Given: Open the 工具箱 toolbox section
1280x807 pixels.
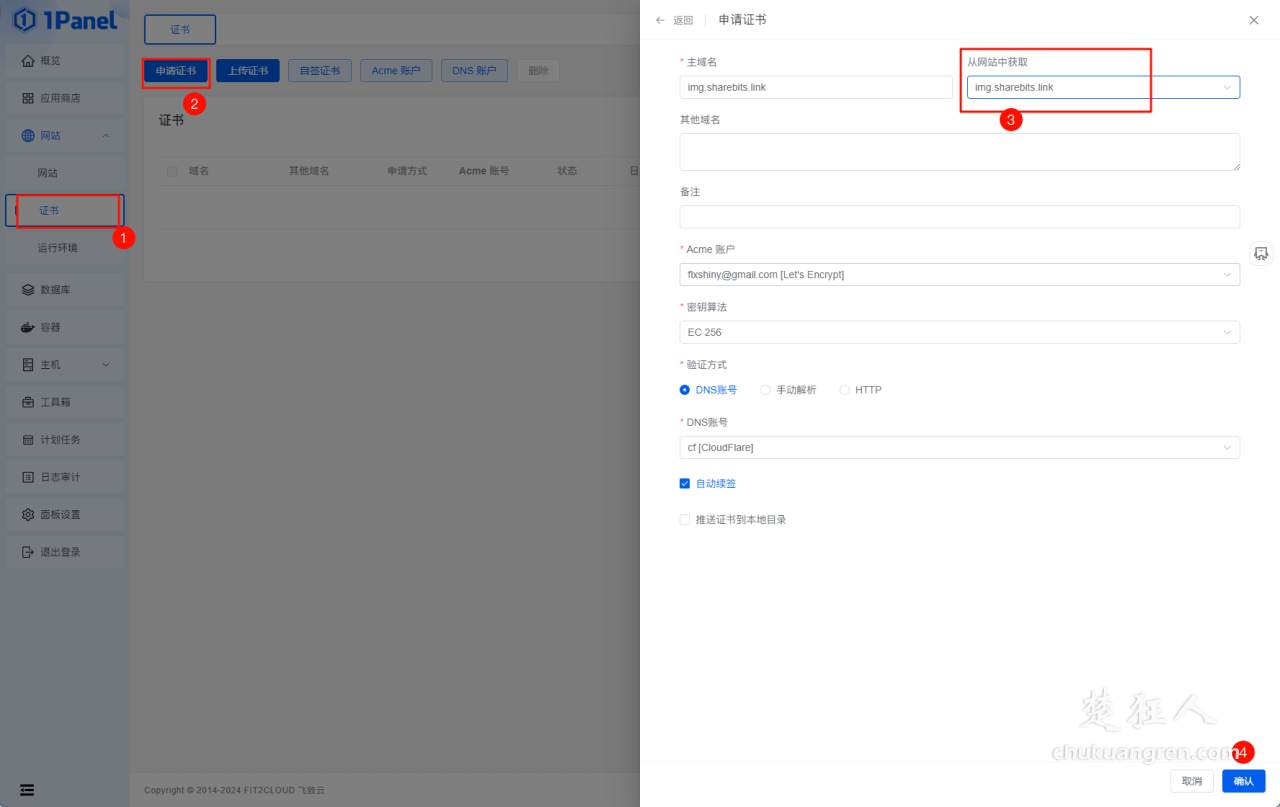Looking at the screenshot, I should tap(64, 401).
